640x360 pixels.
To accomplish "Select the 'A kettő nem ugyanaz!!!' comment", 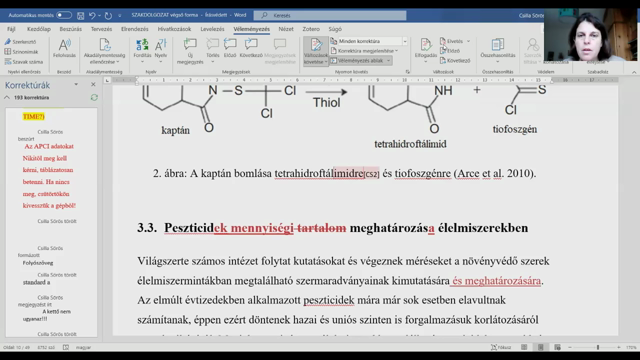I will [47, 315].
